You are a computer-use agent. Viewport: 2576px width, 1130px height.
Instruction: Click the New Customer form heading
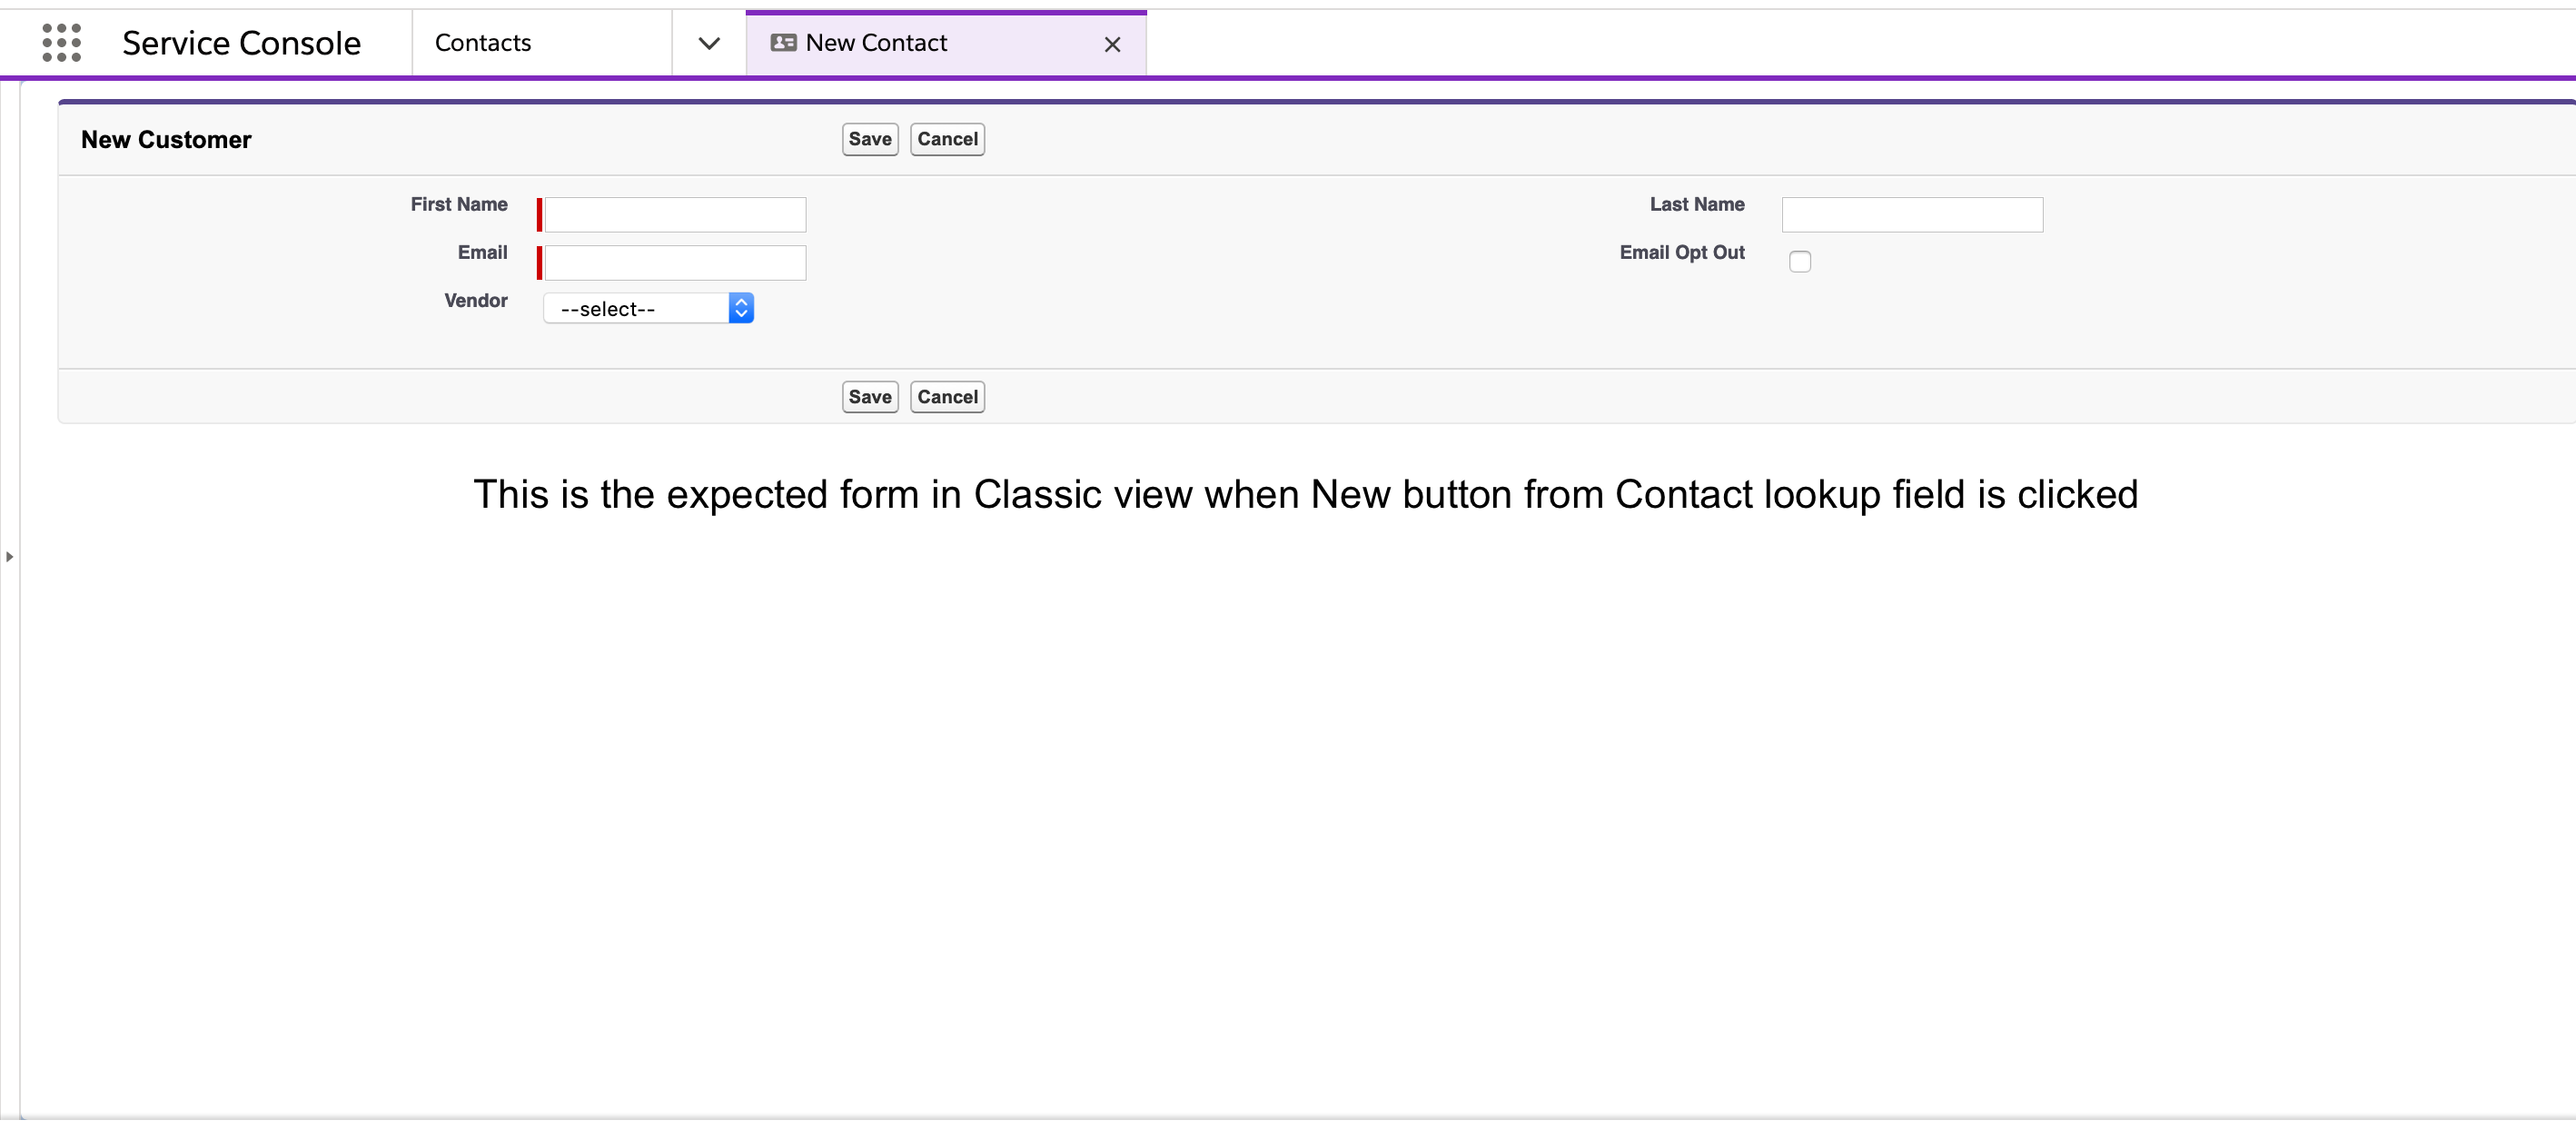pos(166,139)
